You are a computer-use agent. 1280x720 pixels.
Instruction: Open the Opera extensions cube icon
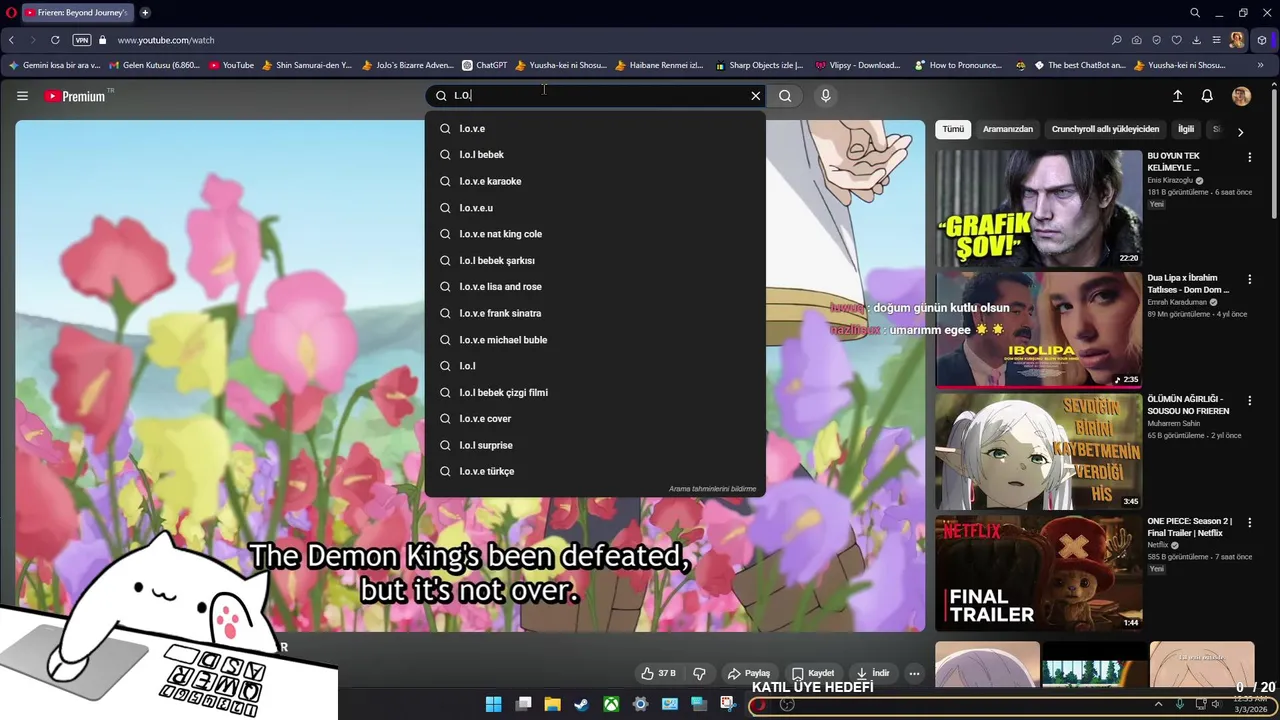(1262, 40)
